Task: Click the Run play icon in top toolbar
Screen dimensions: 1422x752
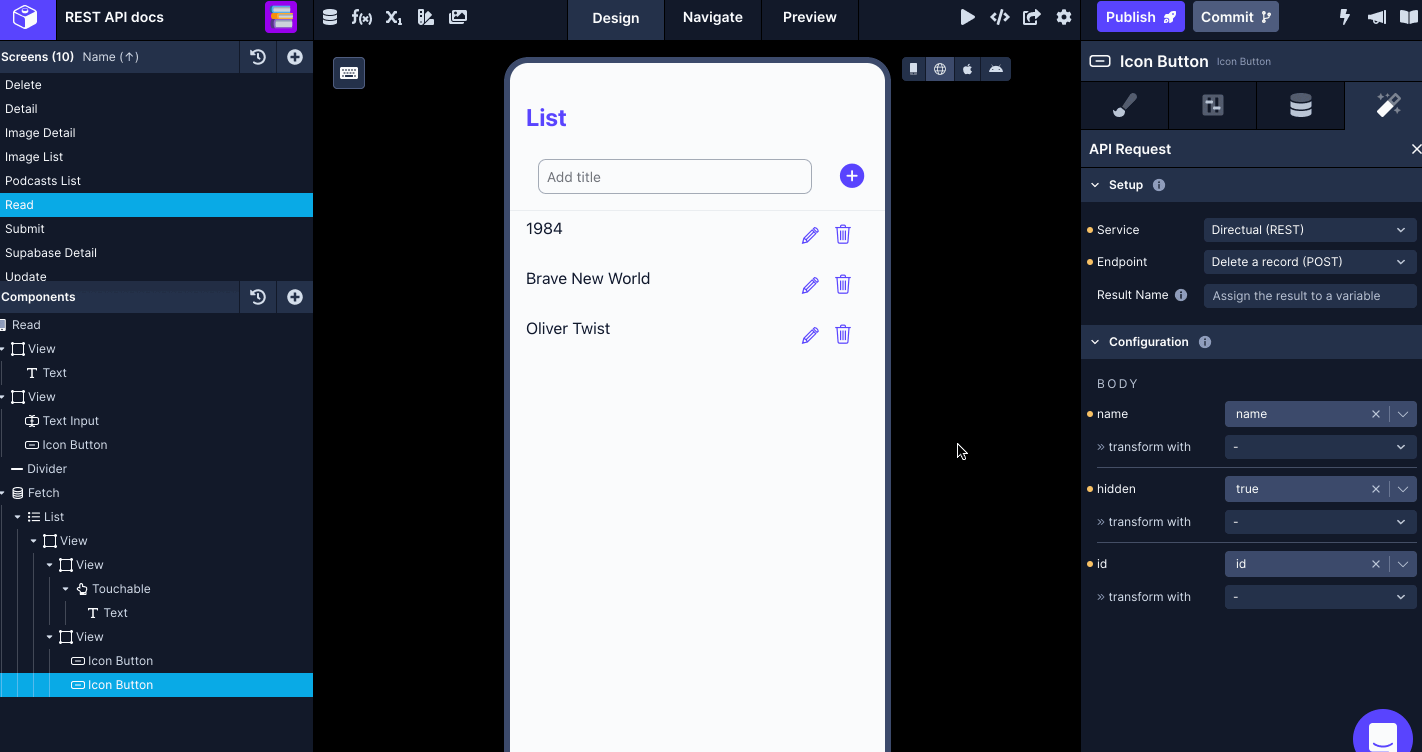Action: point(967,17)
